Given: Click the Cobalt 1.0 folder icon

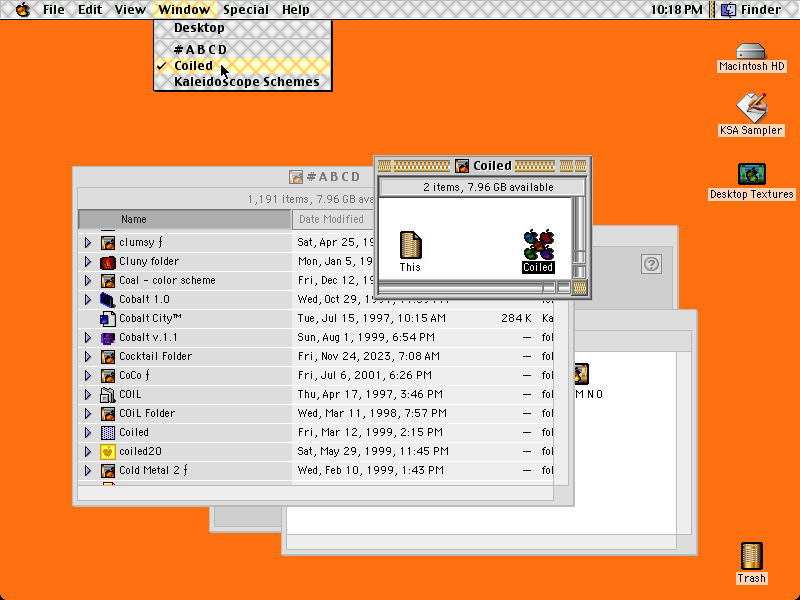Looking at the screenshot, I should click(x=108, y=299).
